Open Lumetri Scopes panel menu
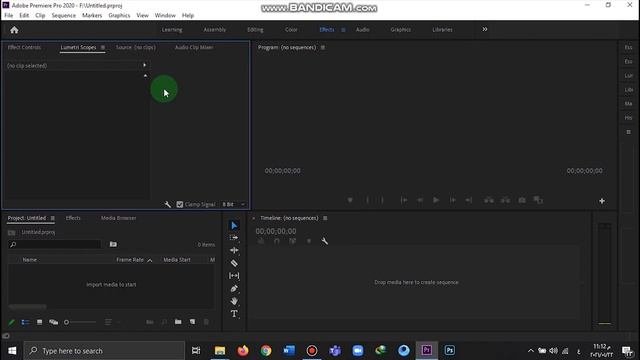 tap(103, 47)
